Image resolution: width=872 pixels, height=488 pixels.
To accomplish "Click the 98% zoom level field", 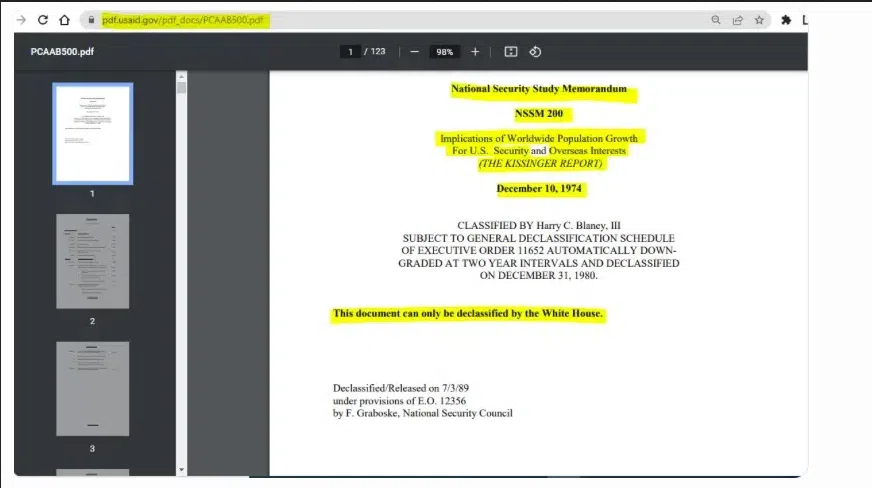I will (444, 52).
